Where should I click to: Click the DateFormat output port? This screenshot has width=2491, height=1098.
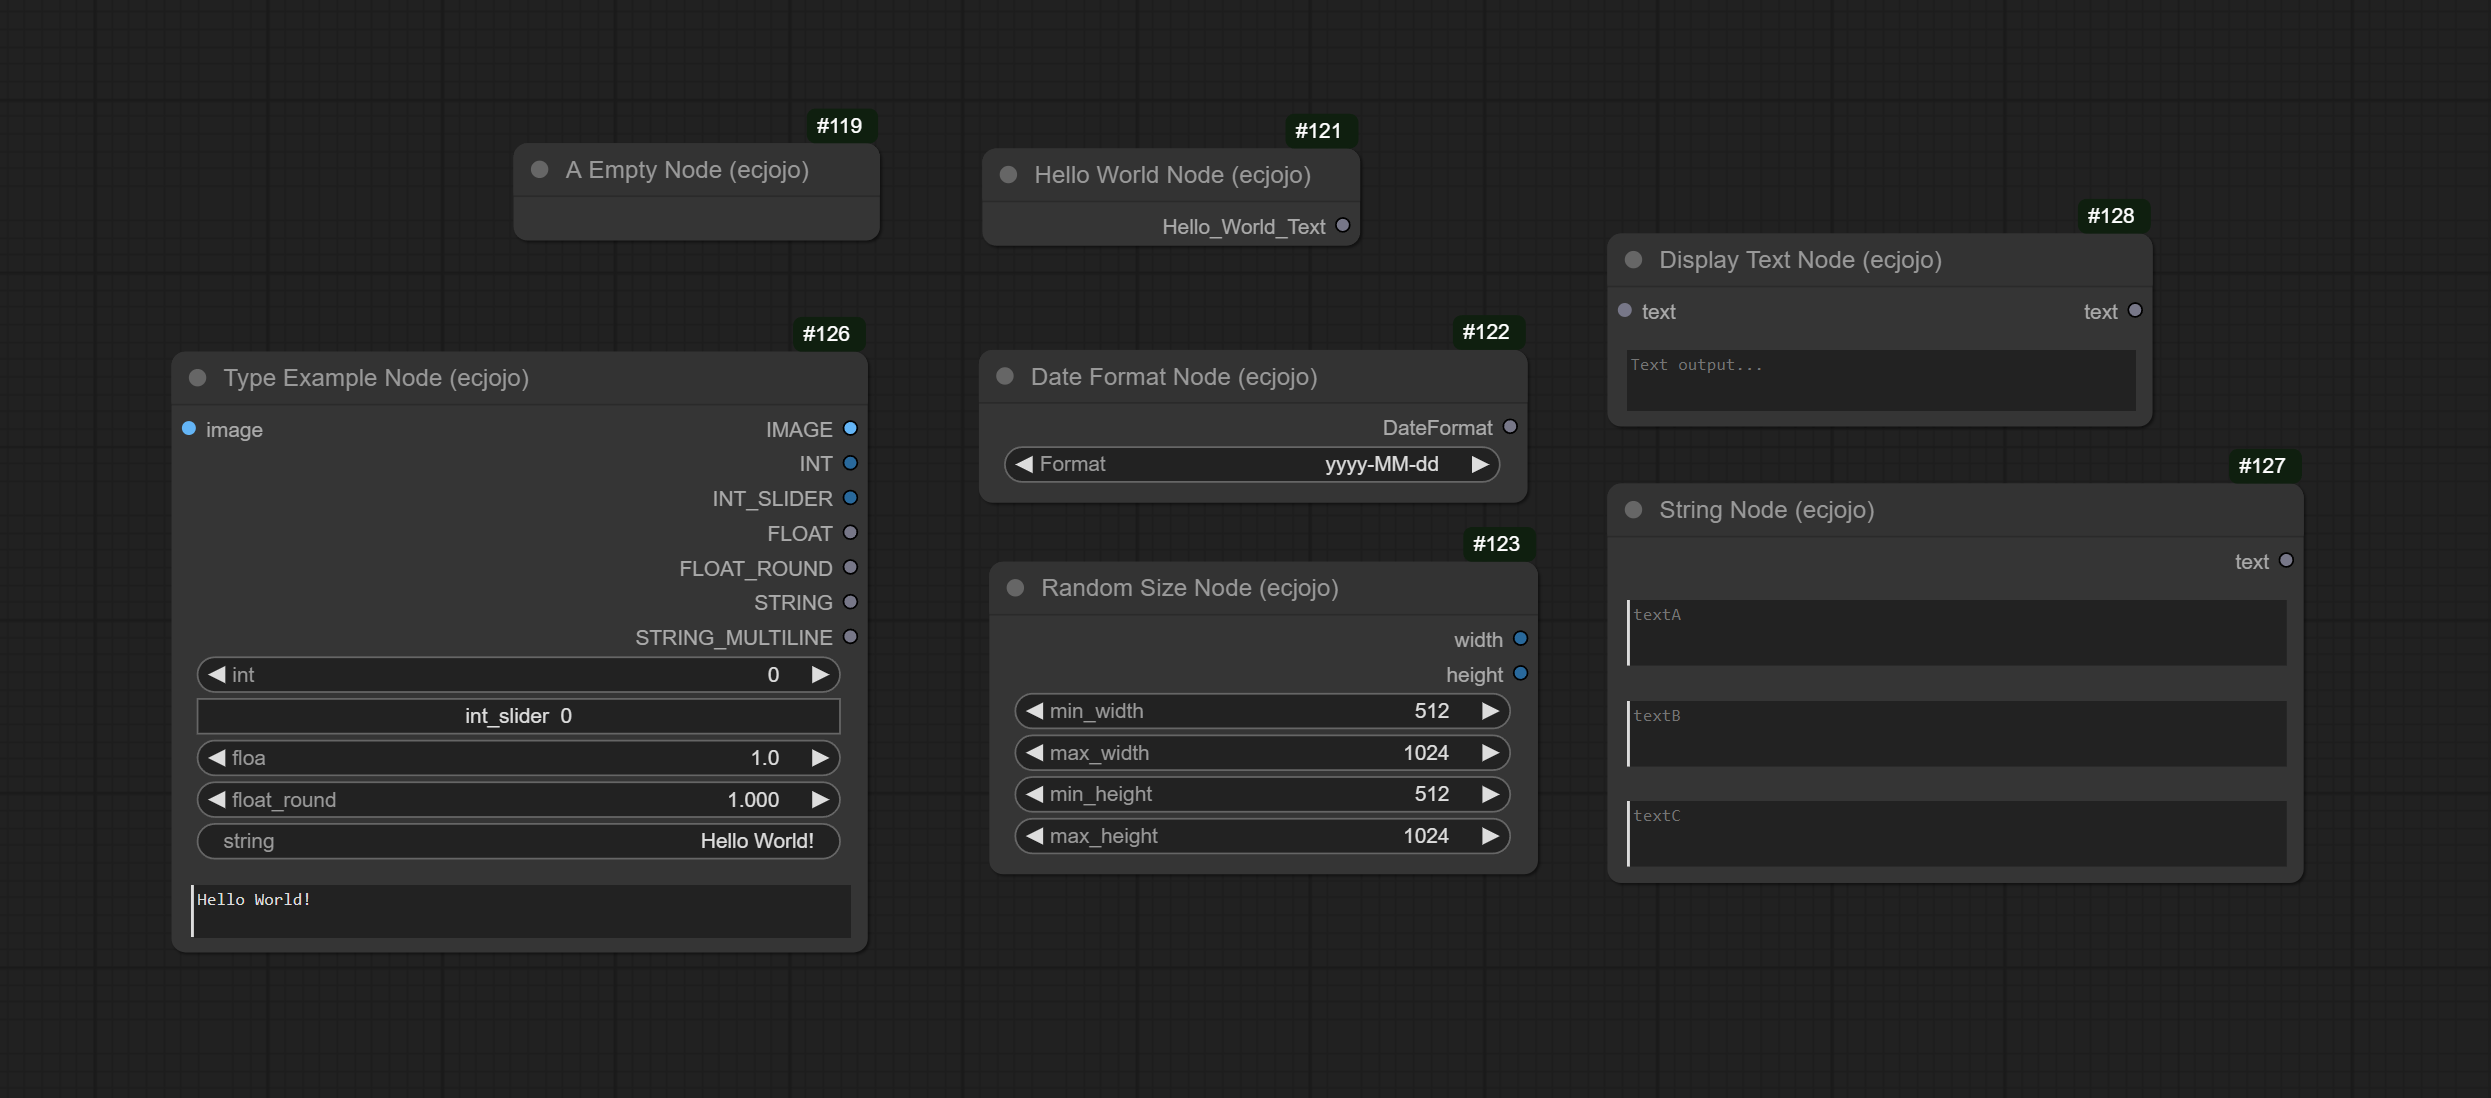coord(1510,427)
